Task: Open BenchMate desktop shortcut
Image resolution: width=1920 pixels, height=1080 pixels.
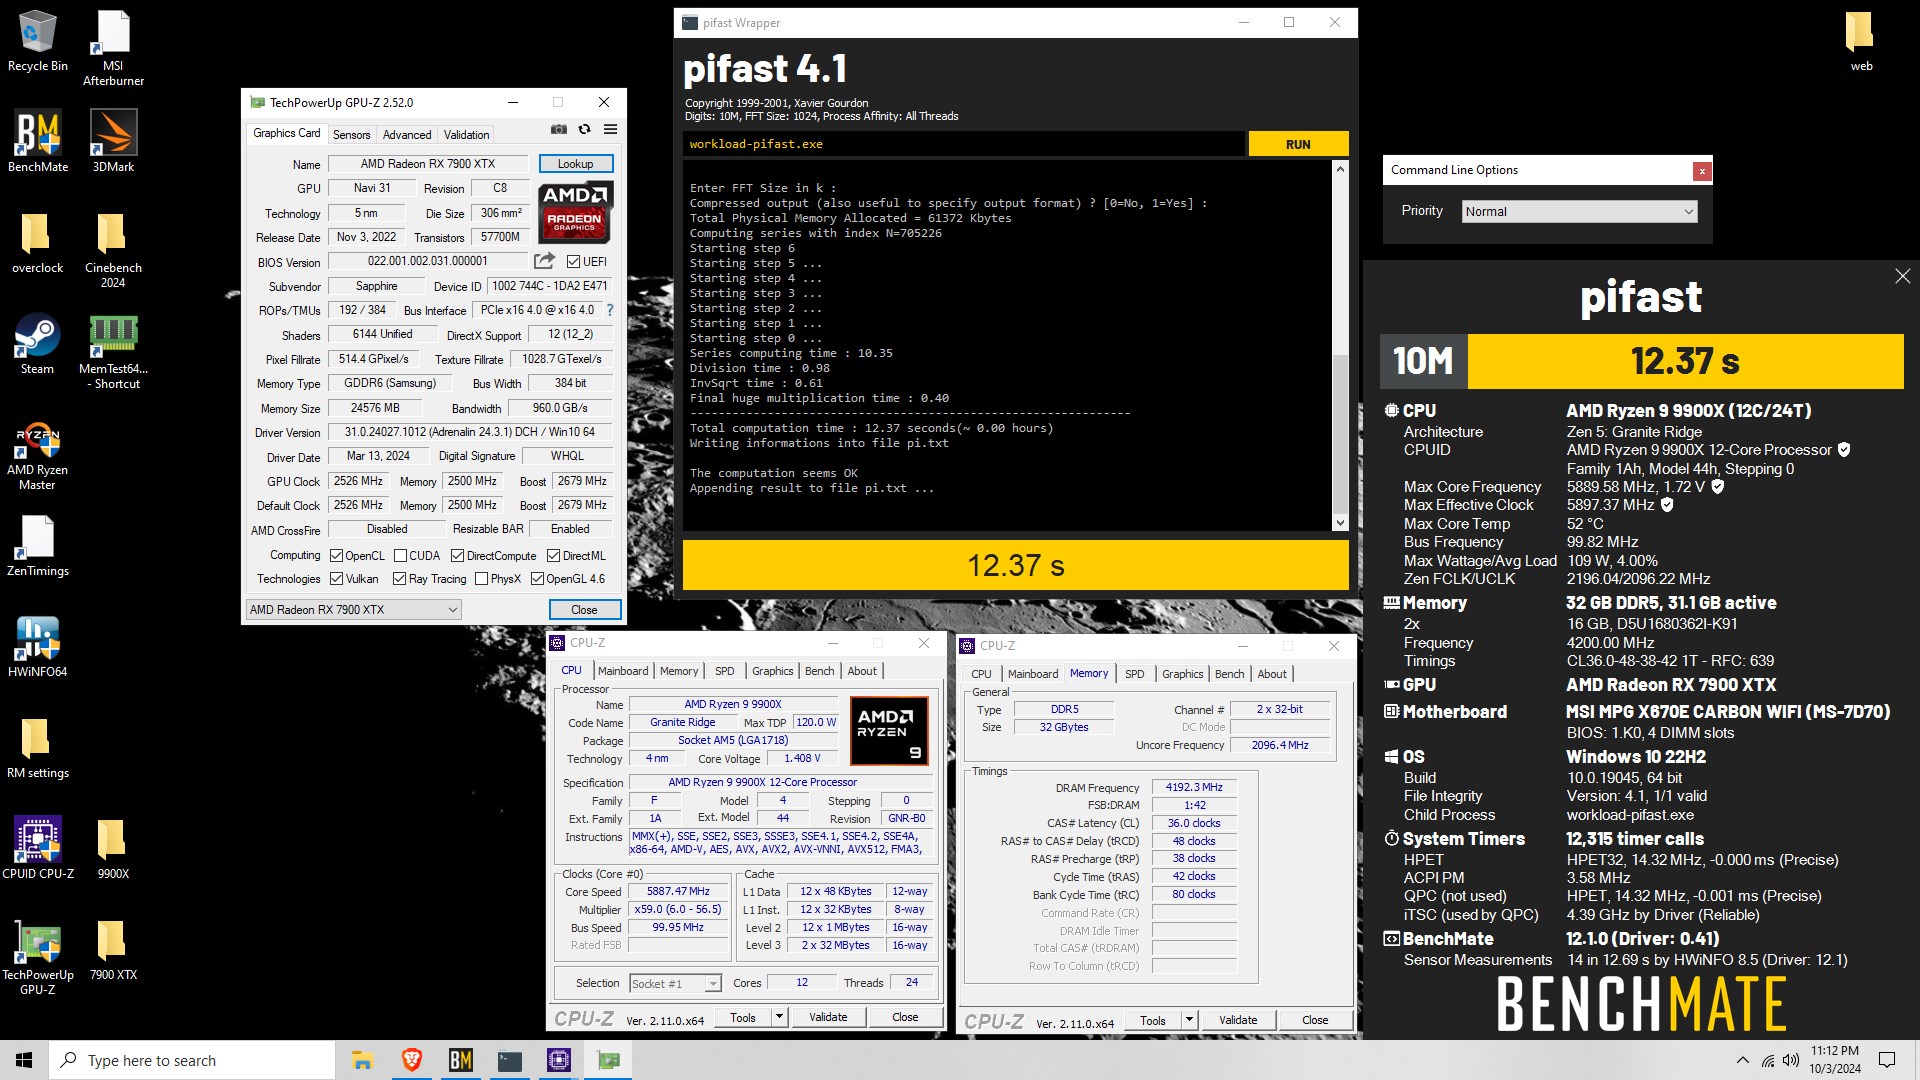Action: [38, 142]
